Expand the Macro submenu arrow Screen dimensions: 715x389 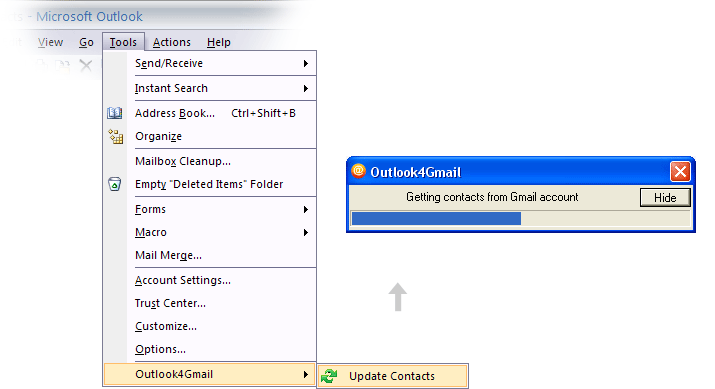point(306,233)
